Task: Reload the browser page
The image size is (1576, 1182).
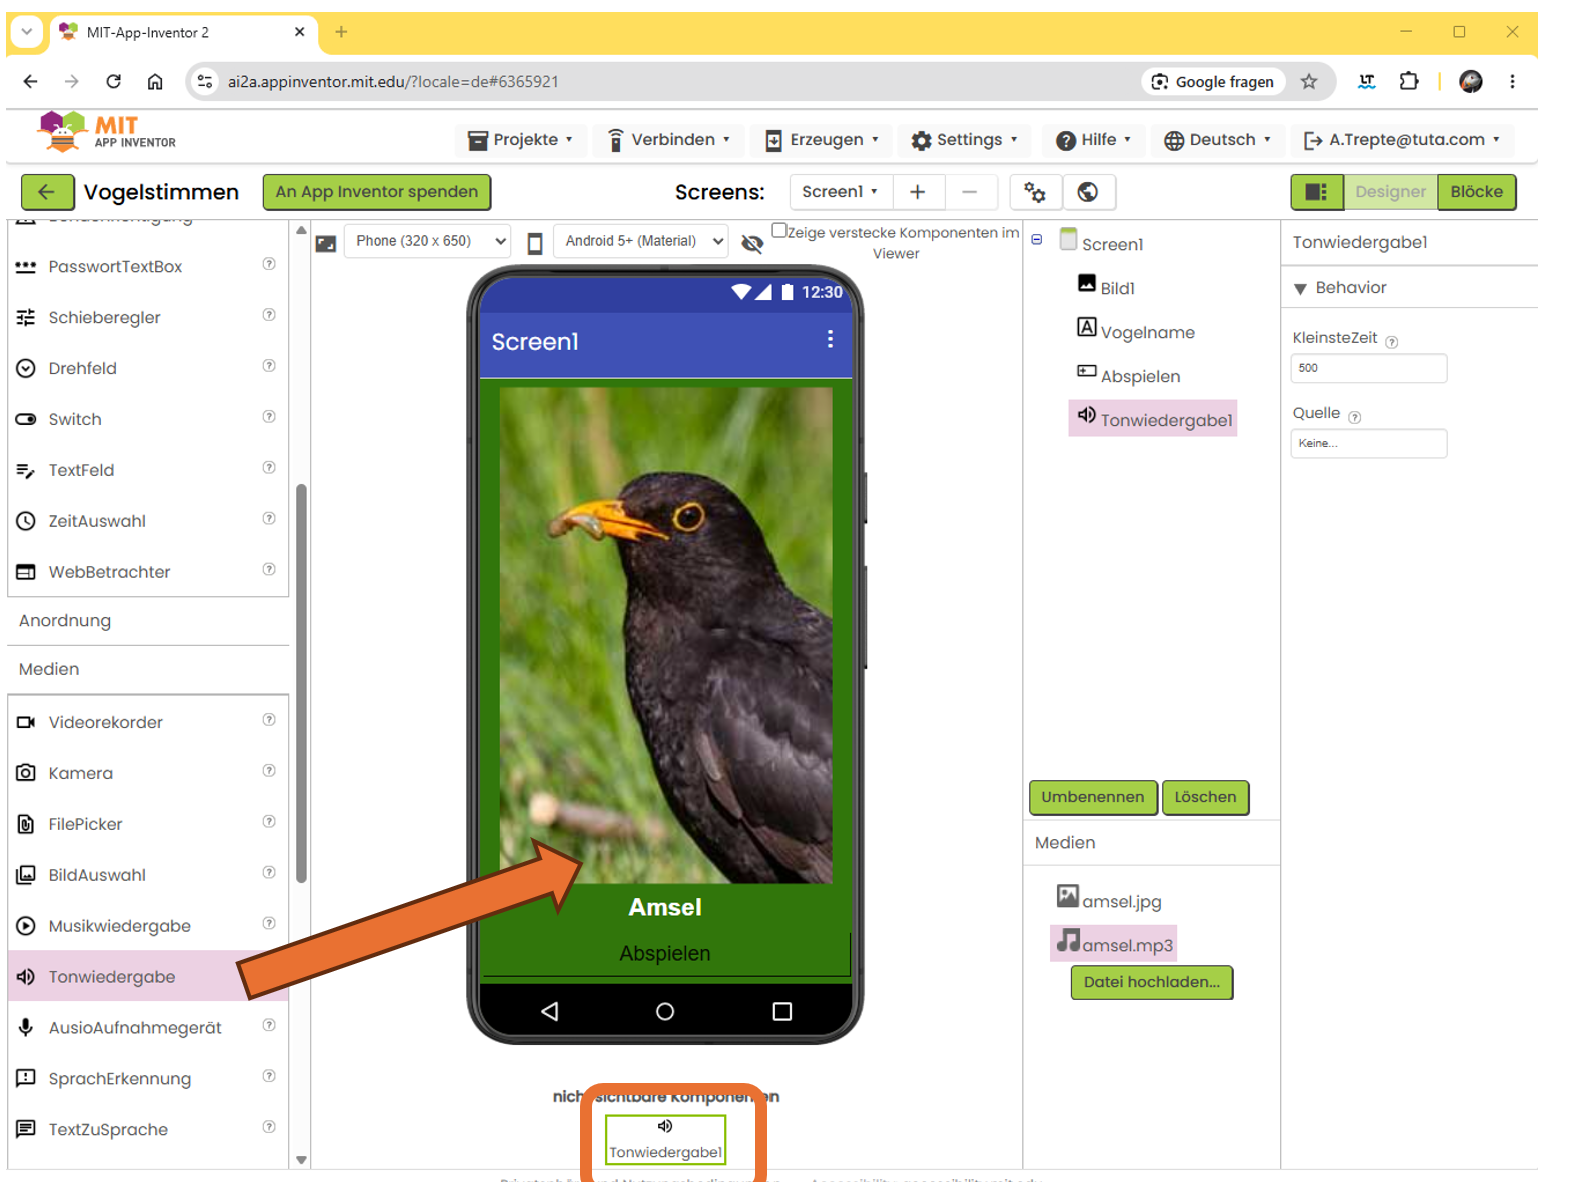Action: (113, 81)
